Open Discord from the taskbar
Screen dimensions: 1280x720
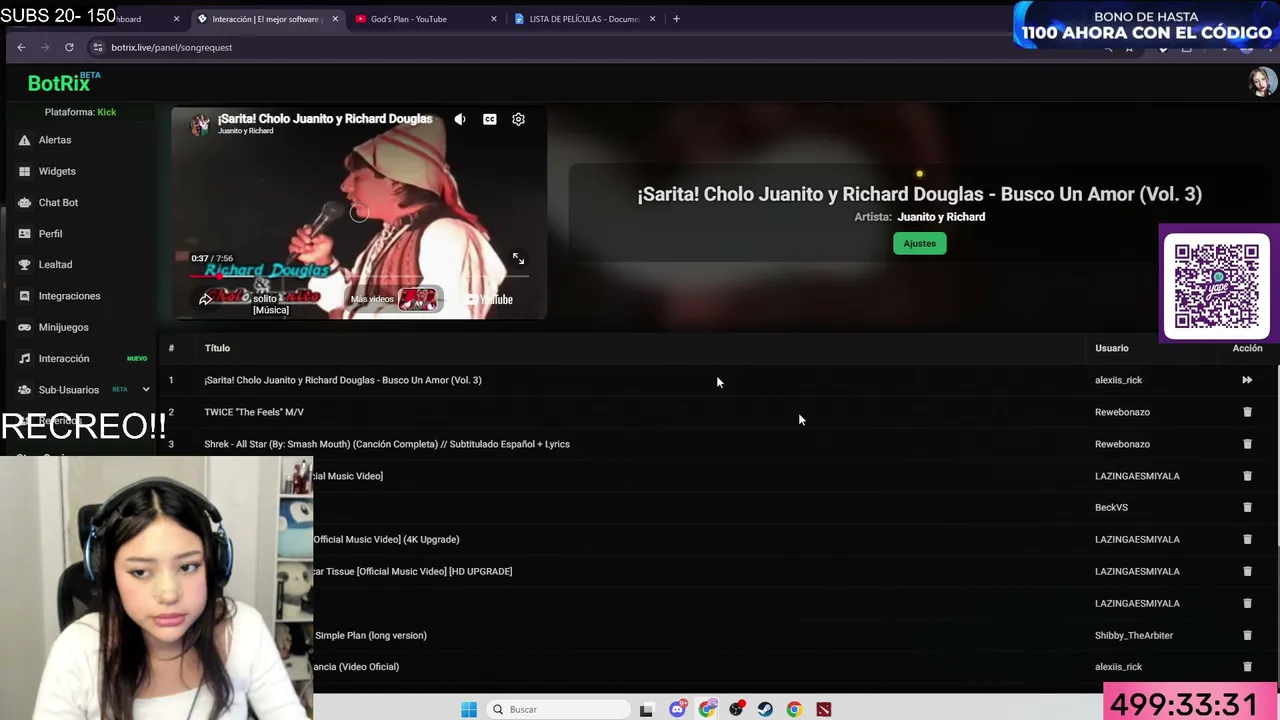pos(678,709)
